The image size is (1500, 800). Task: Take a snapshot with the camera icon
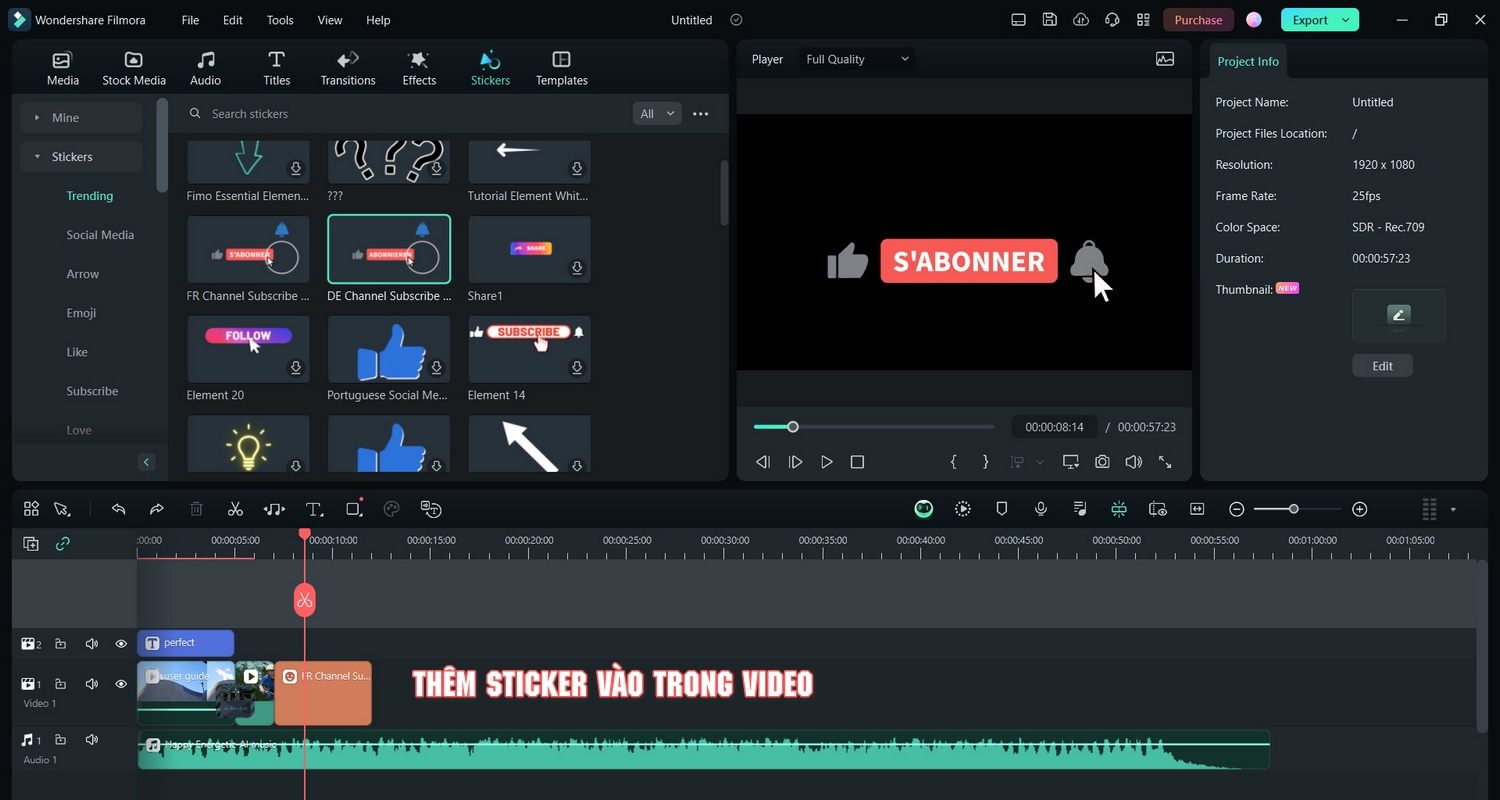[x=1101, y=462]
